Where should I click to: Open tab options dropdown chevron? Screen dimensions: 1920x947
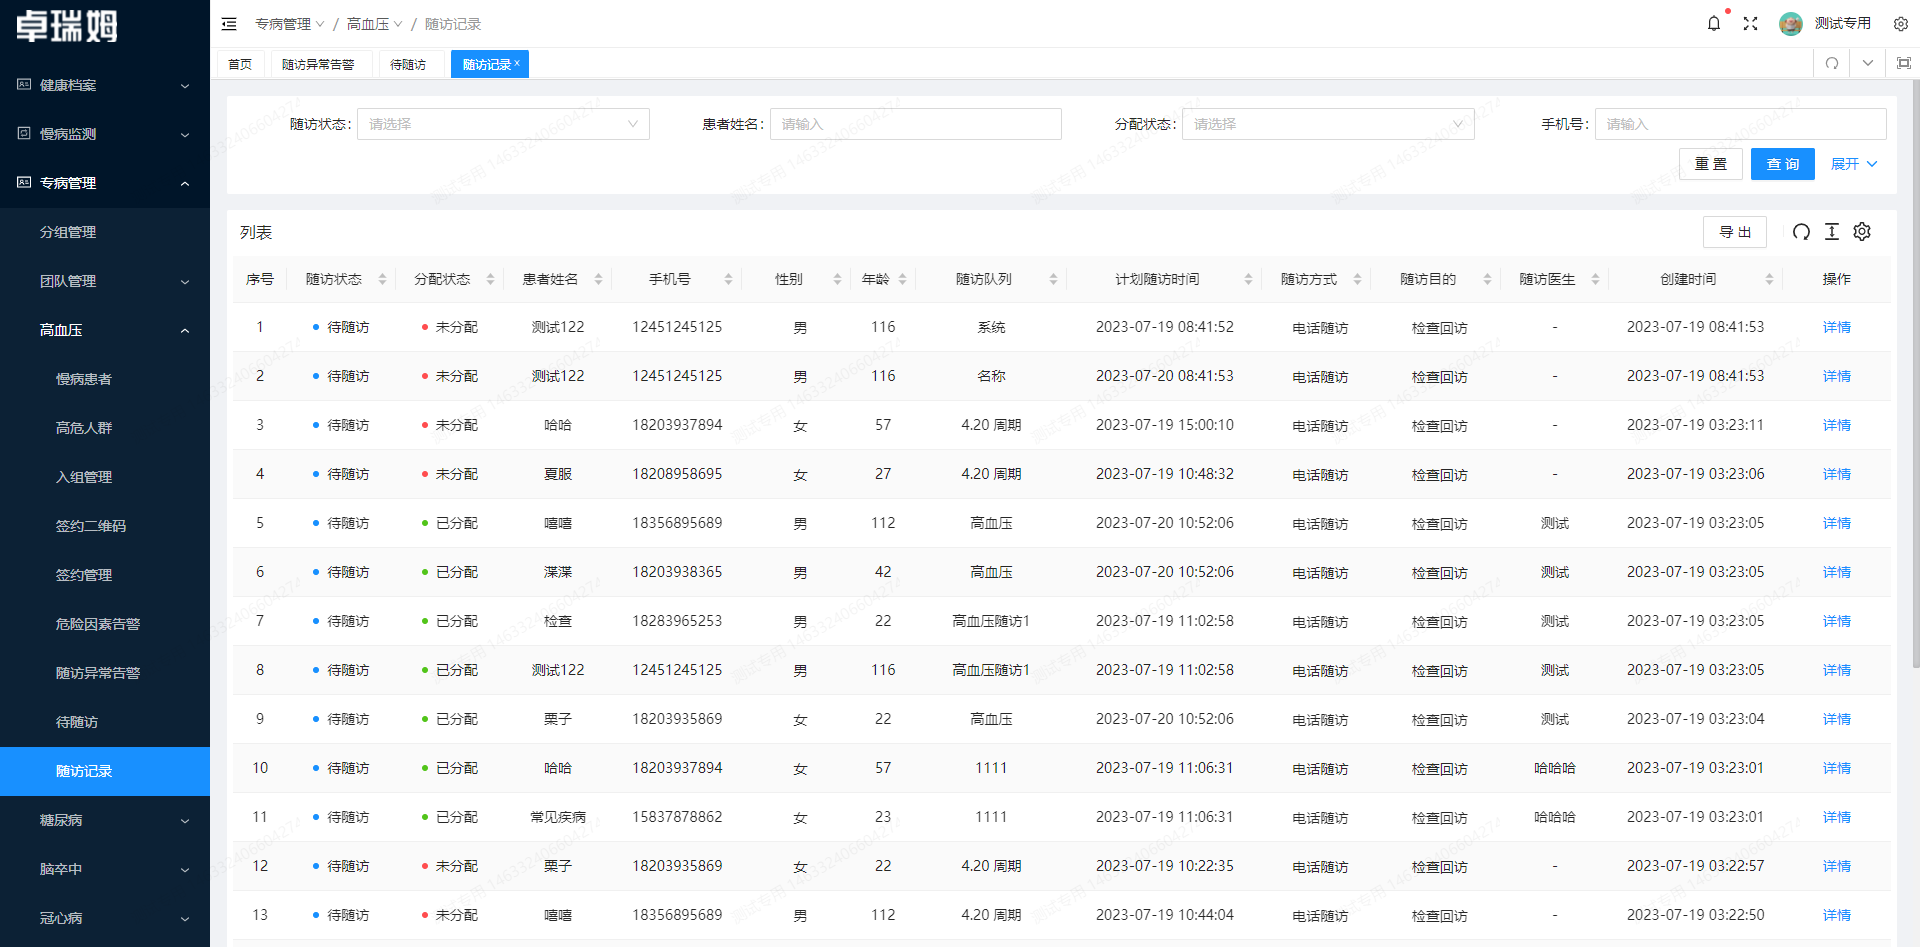[x=1868, y=63]
